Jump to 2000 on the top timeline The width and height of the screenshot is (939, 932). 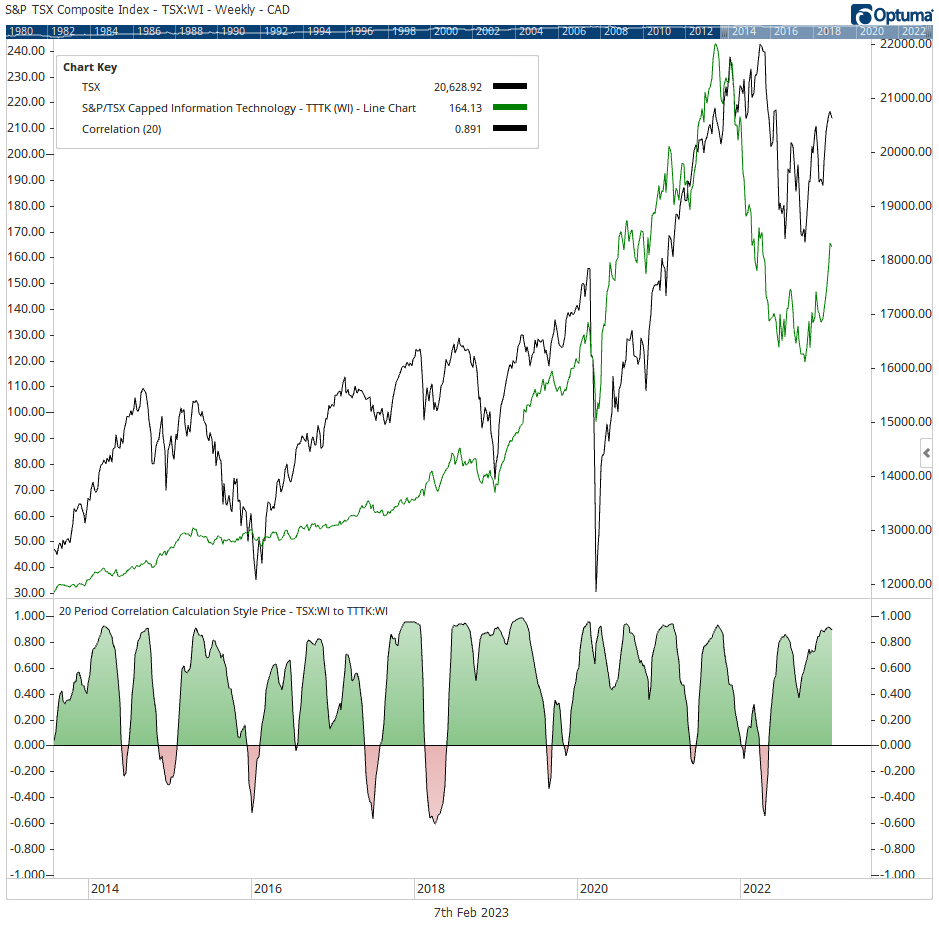(446, 31)
